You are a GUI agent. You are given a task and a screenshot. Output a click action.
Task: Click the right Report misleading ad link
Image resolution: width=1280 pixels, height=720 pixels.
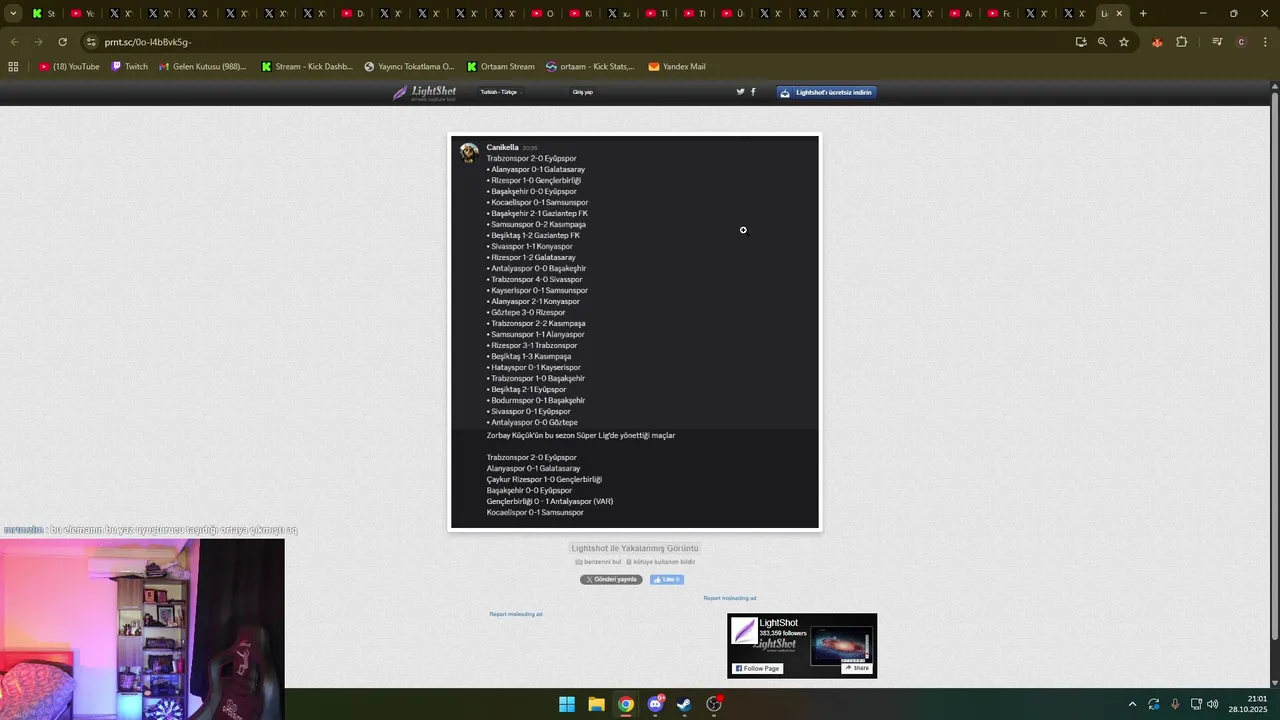(730, 598)
